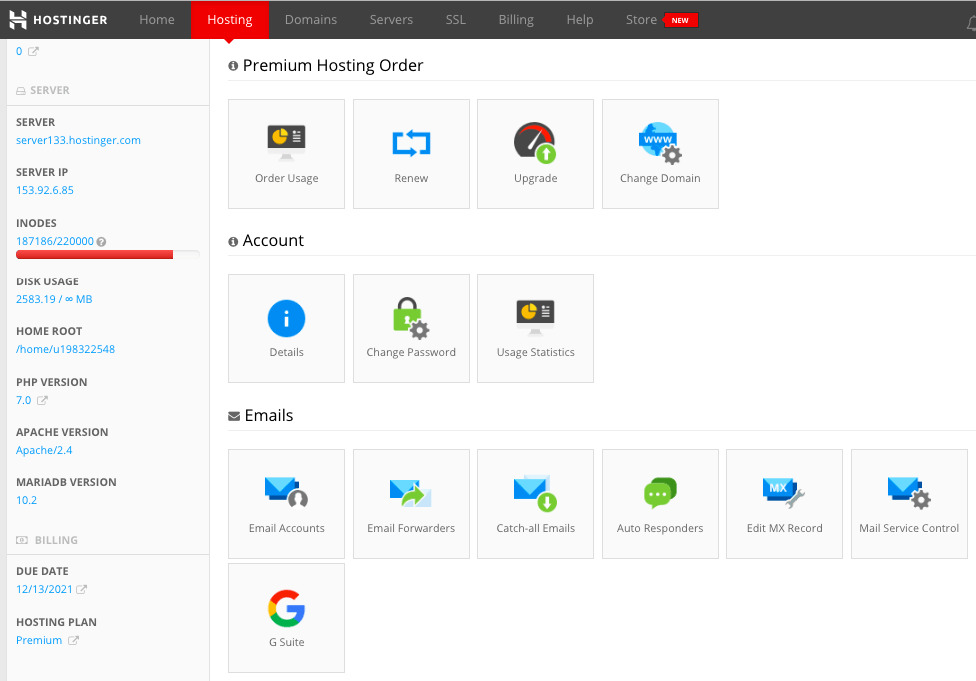The height and width of the screenshot is (681, 976).
Task: Click the Renew icon
Action: pyautogui.click(x=411, y=154)
